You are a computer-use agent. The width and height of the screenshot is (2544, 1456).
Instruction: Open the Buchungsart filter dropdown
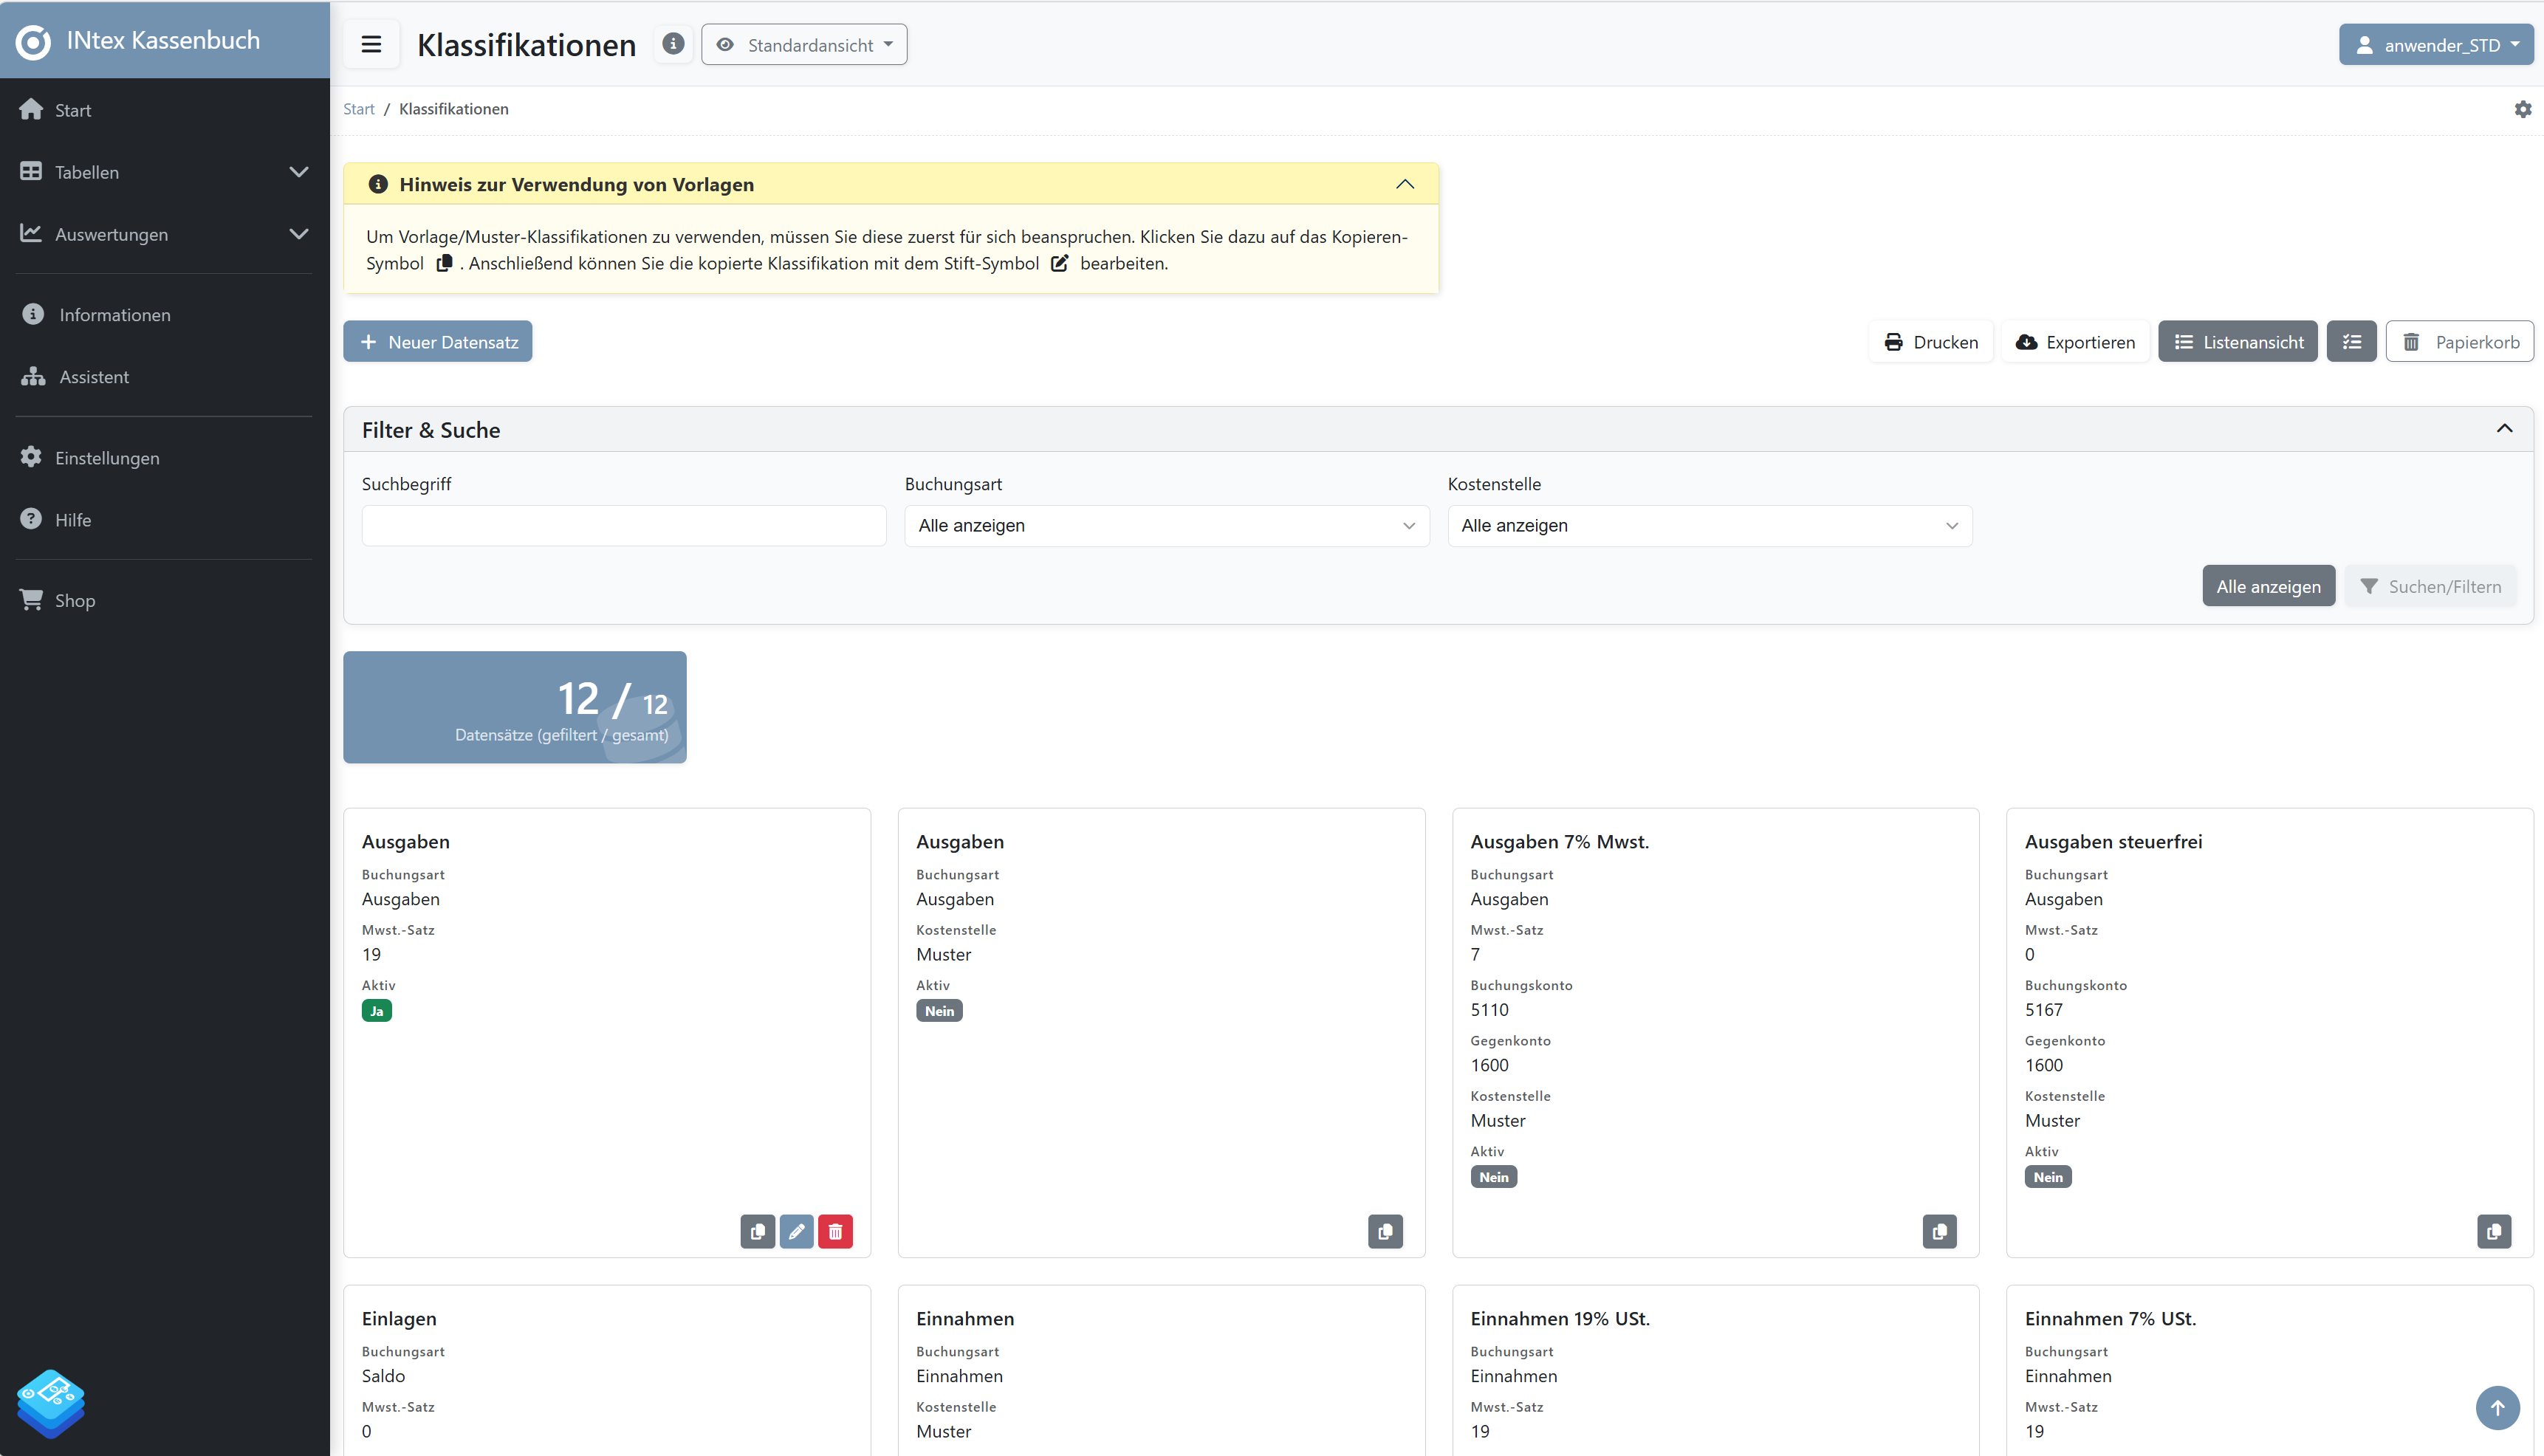pos(1166,526)
